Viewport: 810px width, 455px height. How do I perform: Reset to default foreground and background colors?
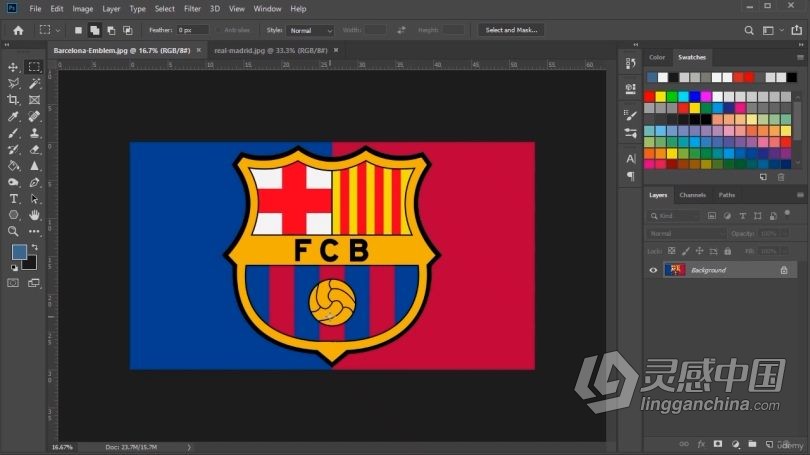14,268
